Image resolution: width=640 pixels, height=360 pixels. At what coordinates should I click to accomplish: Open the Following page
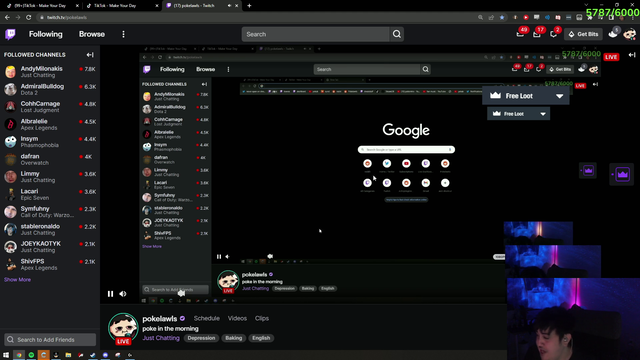[46, 34]
